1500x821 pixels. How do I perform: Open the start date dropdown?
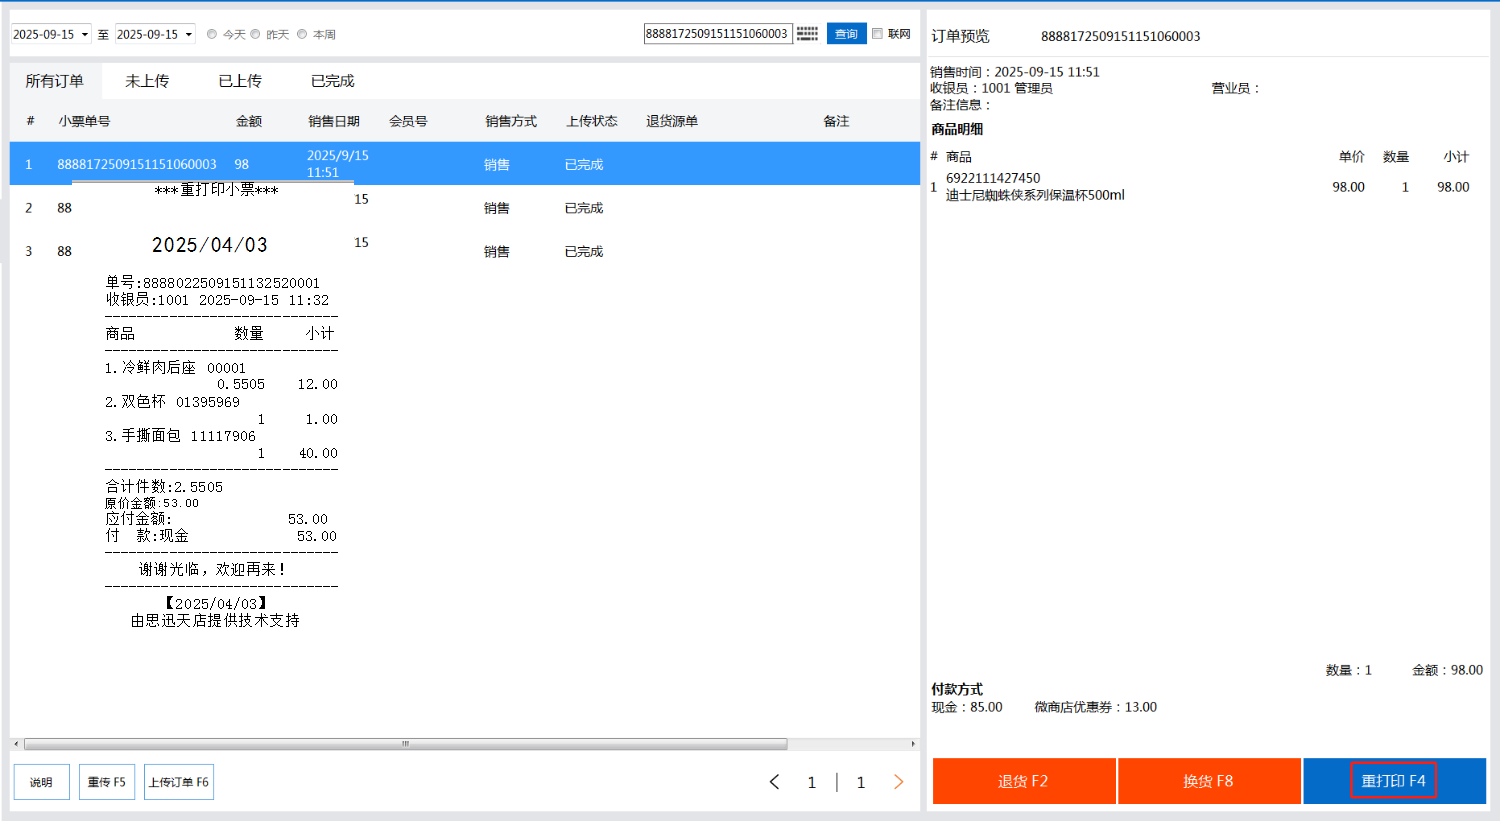pos(85,35)
